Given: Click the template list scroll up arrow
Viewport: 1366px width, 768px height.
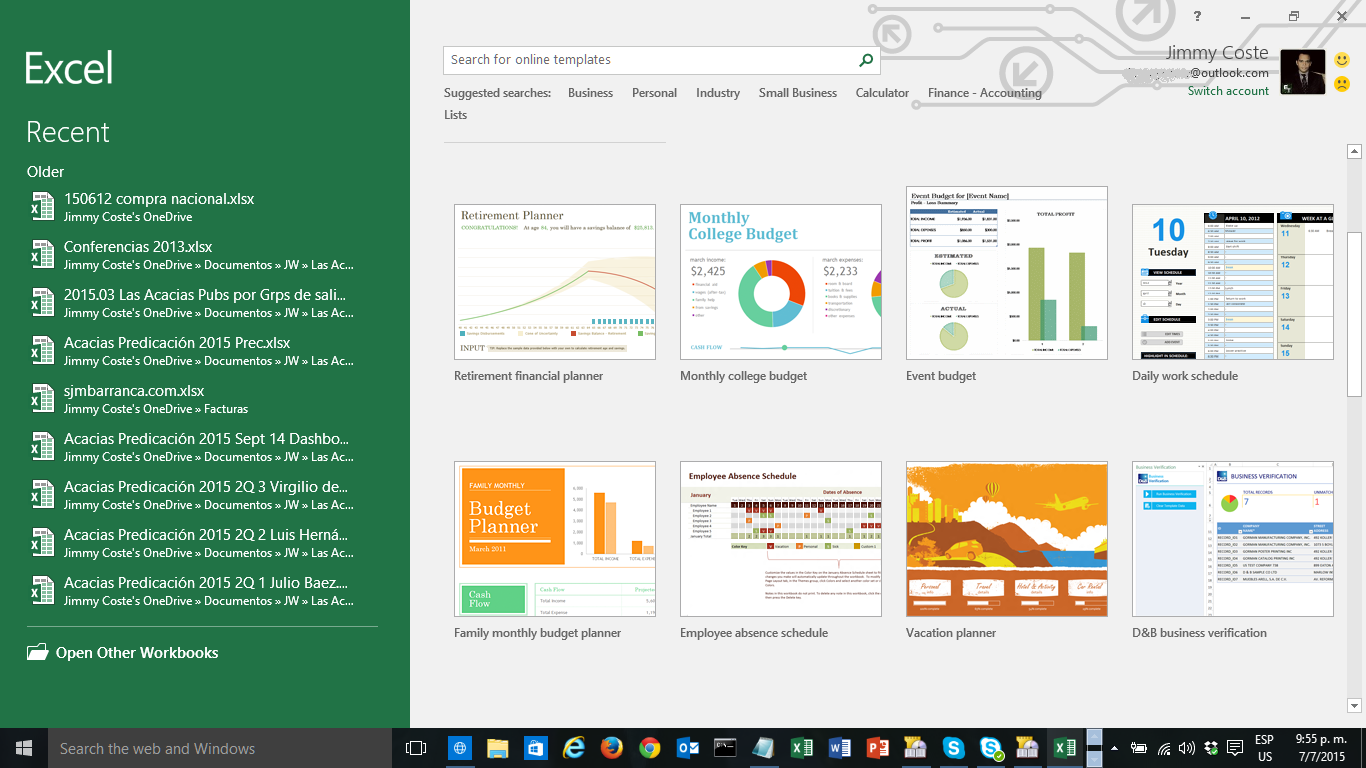Looking at the screenshot, I should click(1355, 152).
